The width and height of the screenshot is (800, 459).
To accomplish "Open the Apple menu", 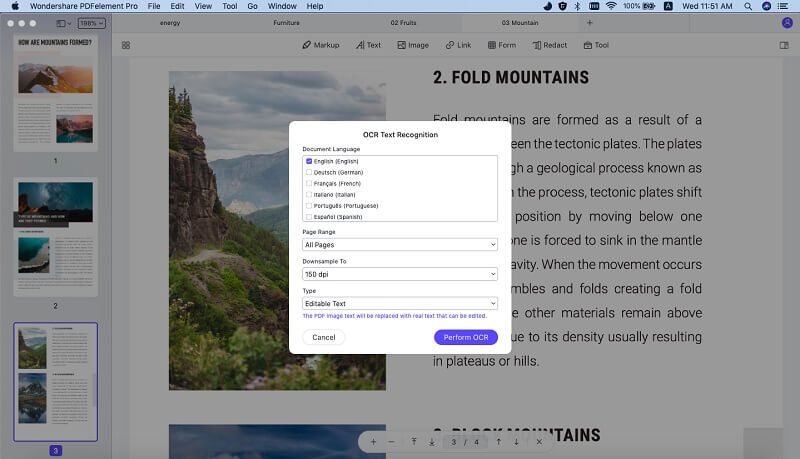I will (15, 6).
